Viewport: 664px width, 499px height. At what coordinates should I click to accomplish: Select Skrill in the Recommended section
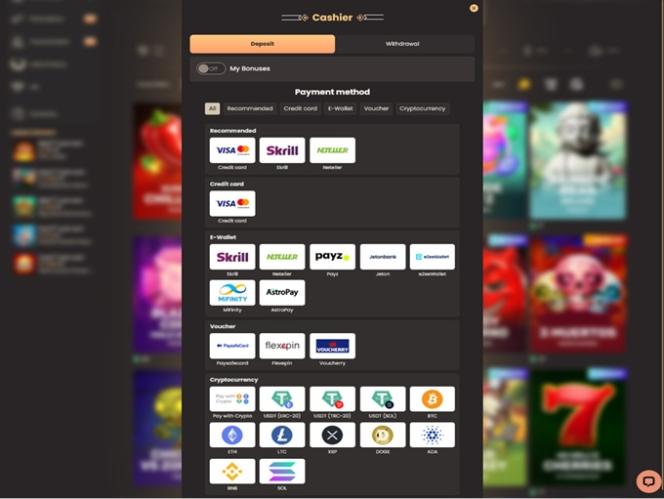point(282,150)
